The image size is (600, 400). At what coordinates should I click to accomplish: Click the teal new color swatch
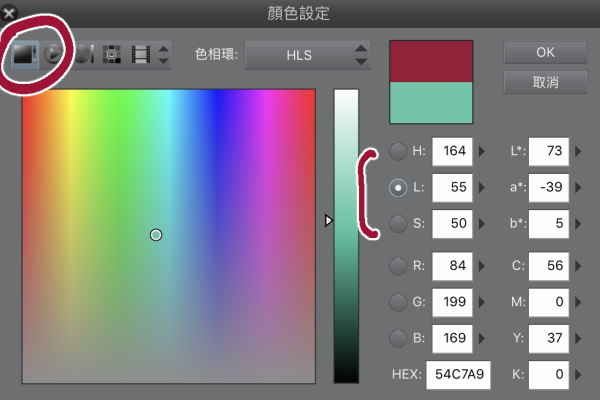431,103
